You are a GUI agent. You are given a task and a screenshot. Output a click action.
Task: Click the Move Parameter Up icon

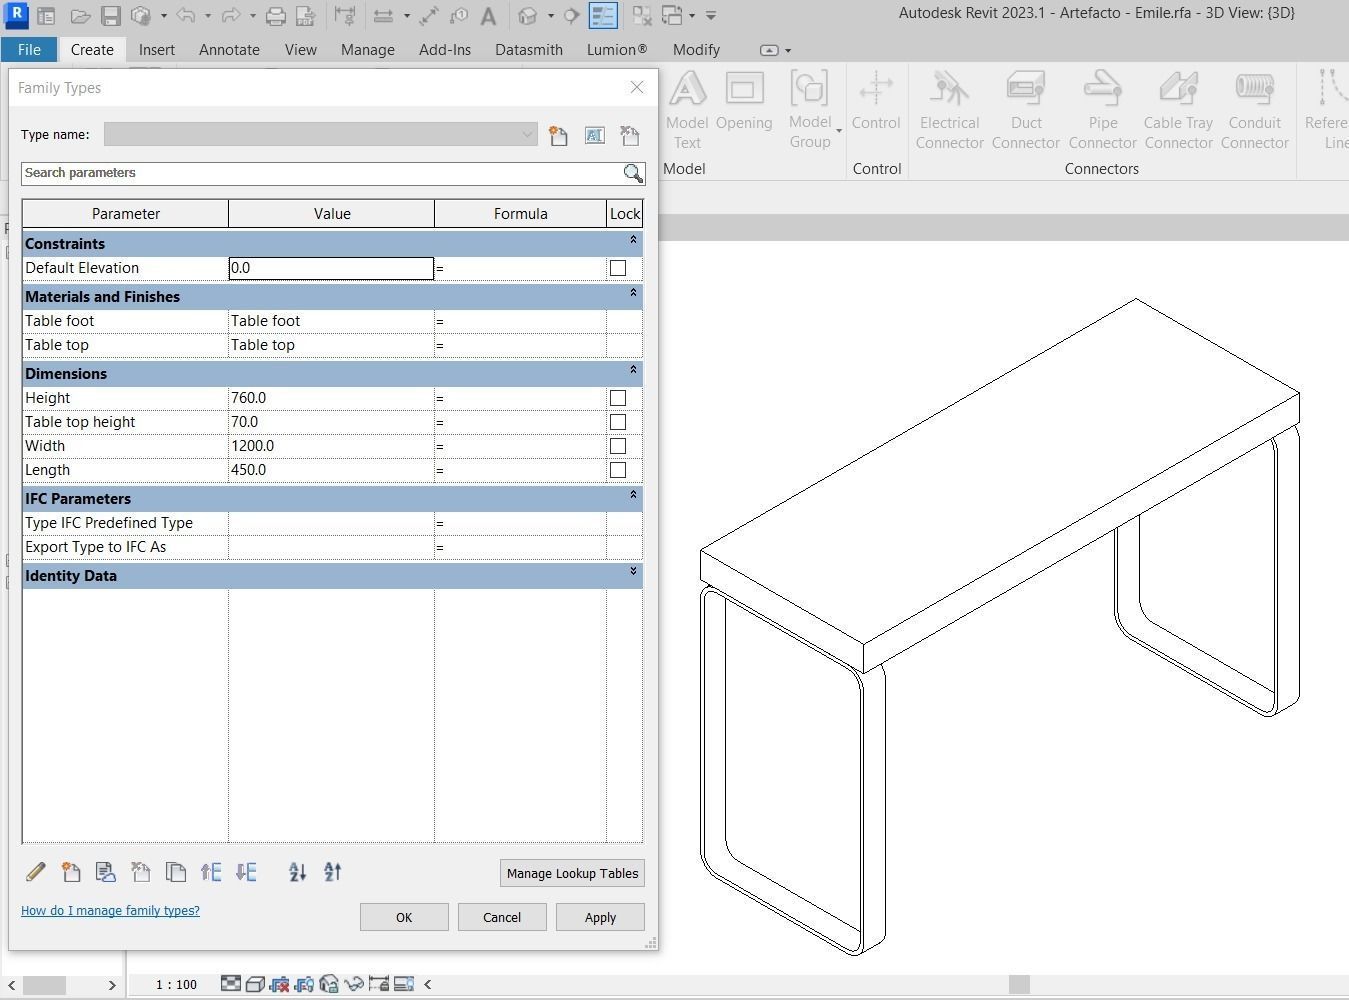coord(211,872)
